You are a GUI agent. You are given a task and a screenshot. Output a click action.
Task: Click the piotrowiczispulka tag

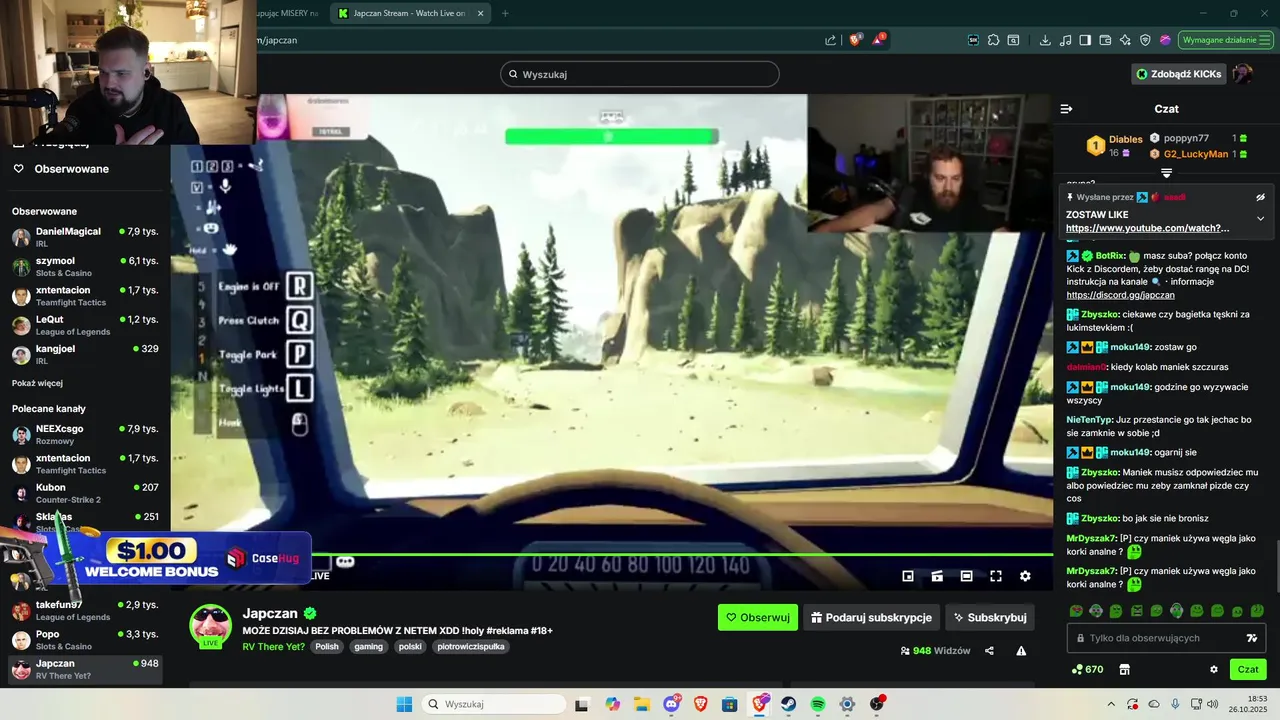coord(470,647)
